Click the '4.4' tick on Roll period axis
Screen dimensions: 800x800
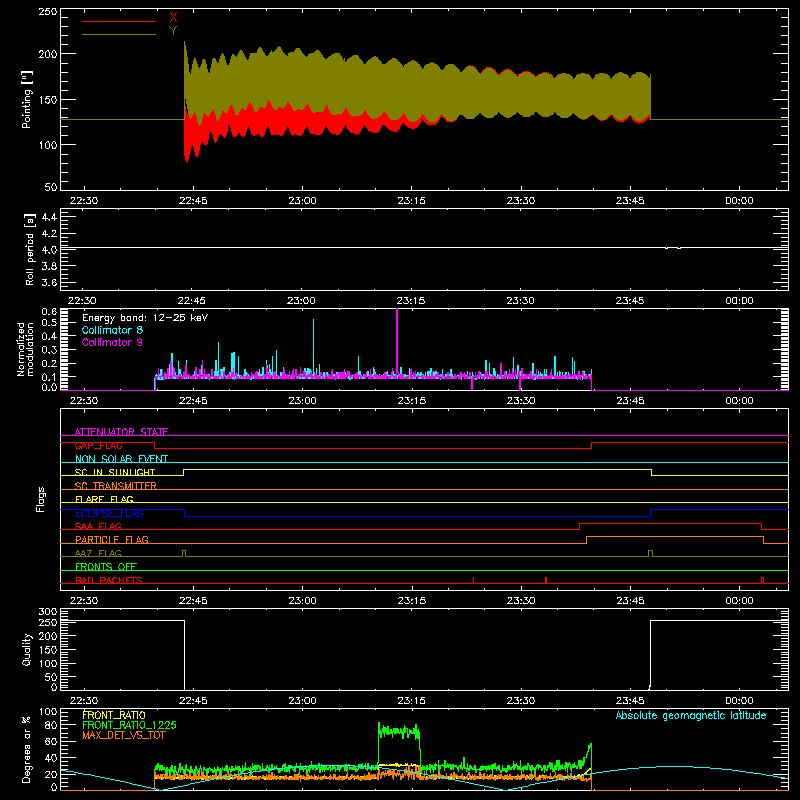pos(49,217)
